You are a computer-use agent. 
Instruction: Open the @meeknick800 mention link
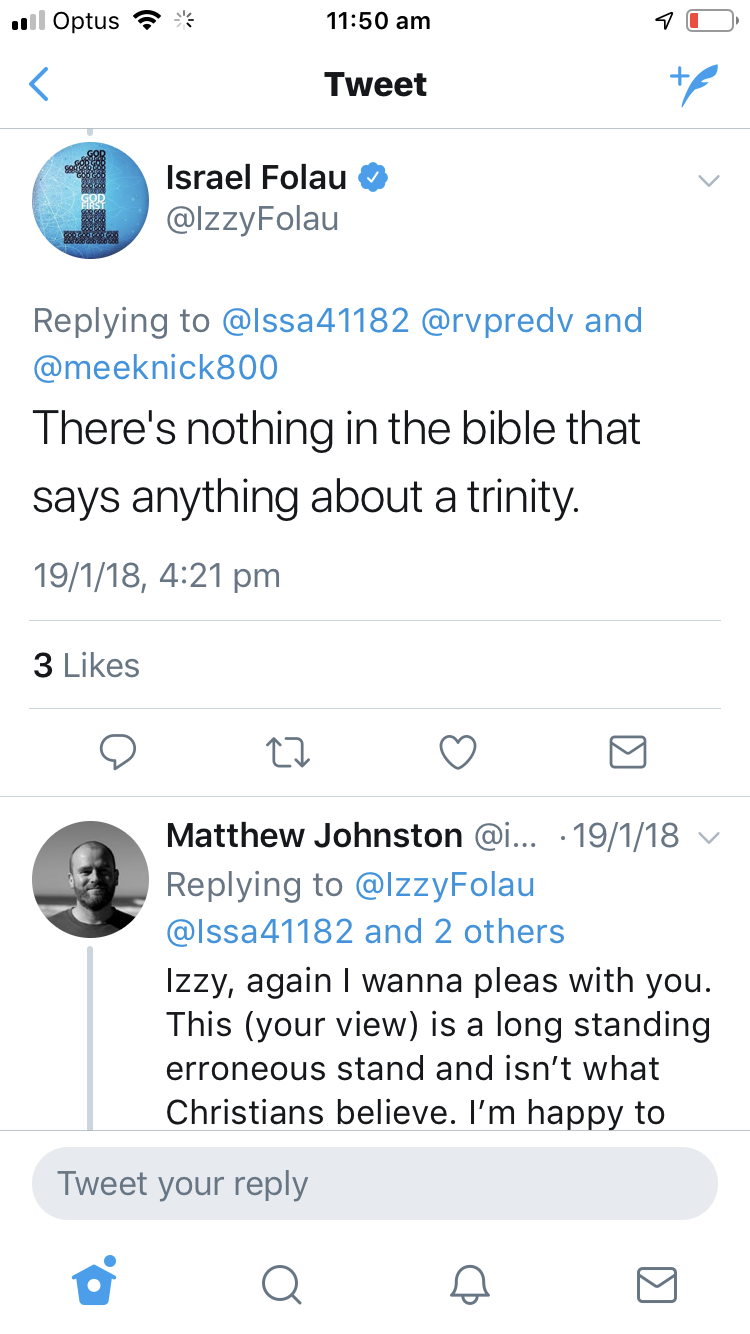(x=156, y=368)
